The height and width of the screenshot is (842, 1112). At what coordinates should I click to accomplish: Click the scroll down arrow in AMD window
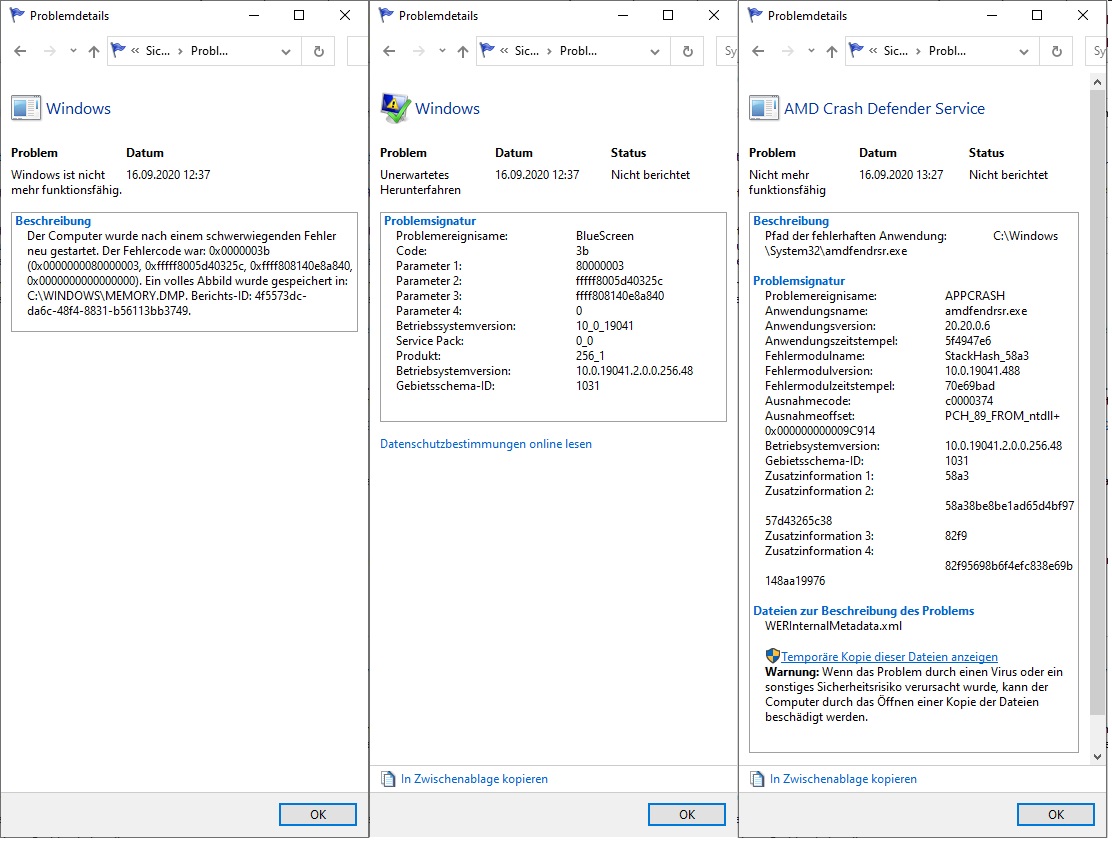1098,757
